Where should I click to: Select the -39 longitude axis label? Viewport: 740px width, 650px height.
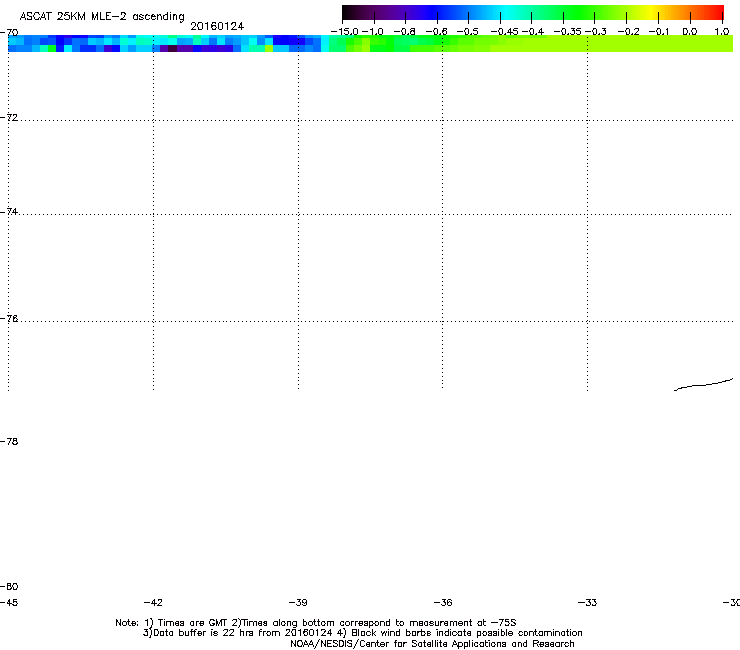click(x=298, y=603)
